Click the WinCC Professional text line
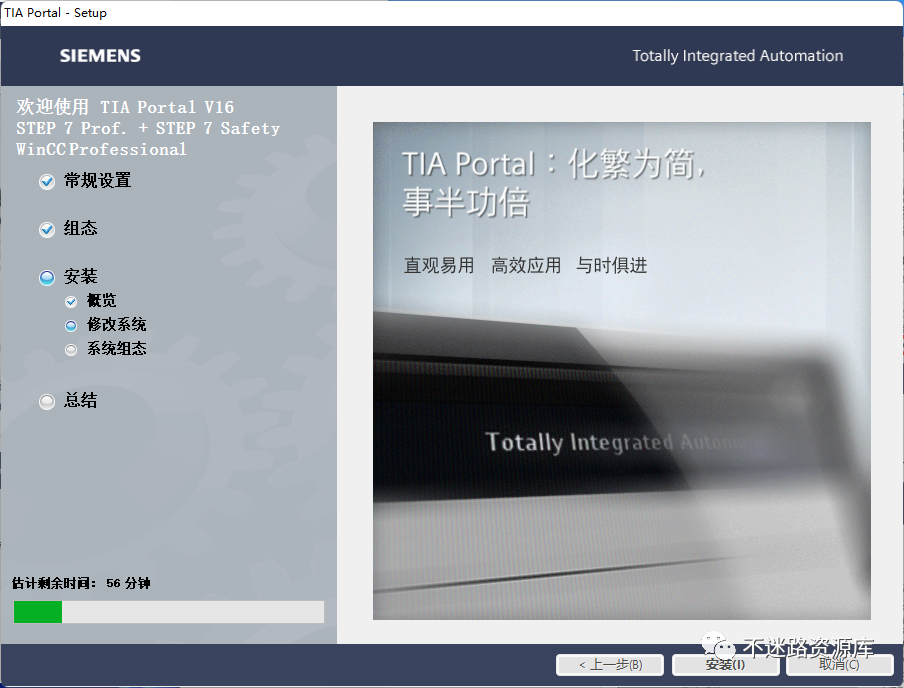This screenshot has height=688, width=904. (x=101, y=150)
